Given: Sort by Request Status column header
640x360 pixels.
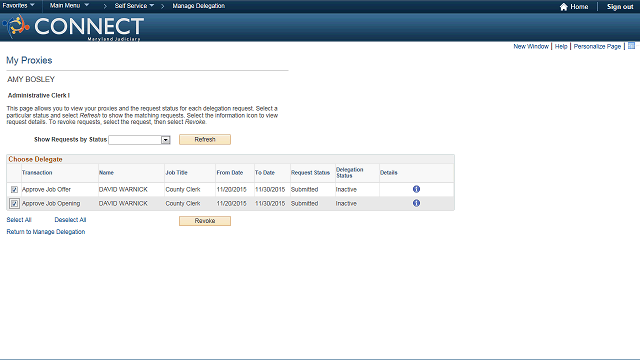Looking at the screenshot, I should tap(310, 173).
